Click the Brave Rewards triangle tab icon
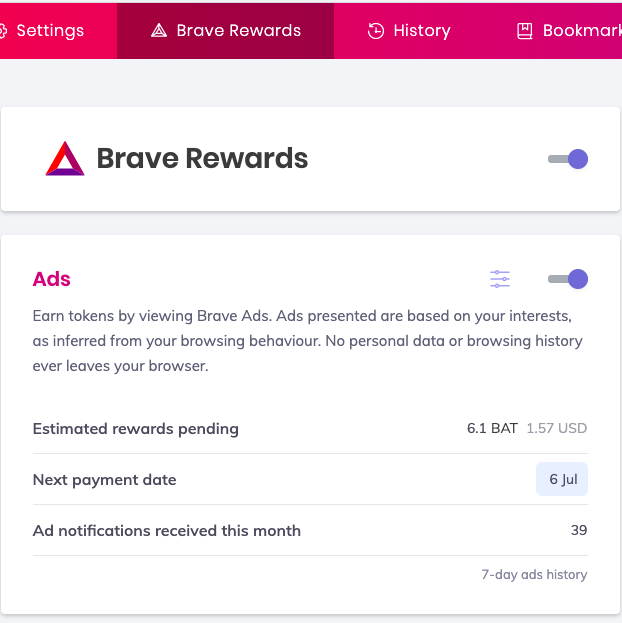 [x=159, y=31]
